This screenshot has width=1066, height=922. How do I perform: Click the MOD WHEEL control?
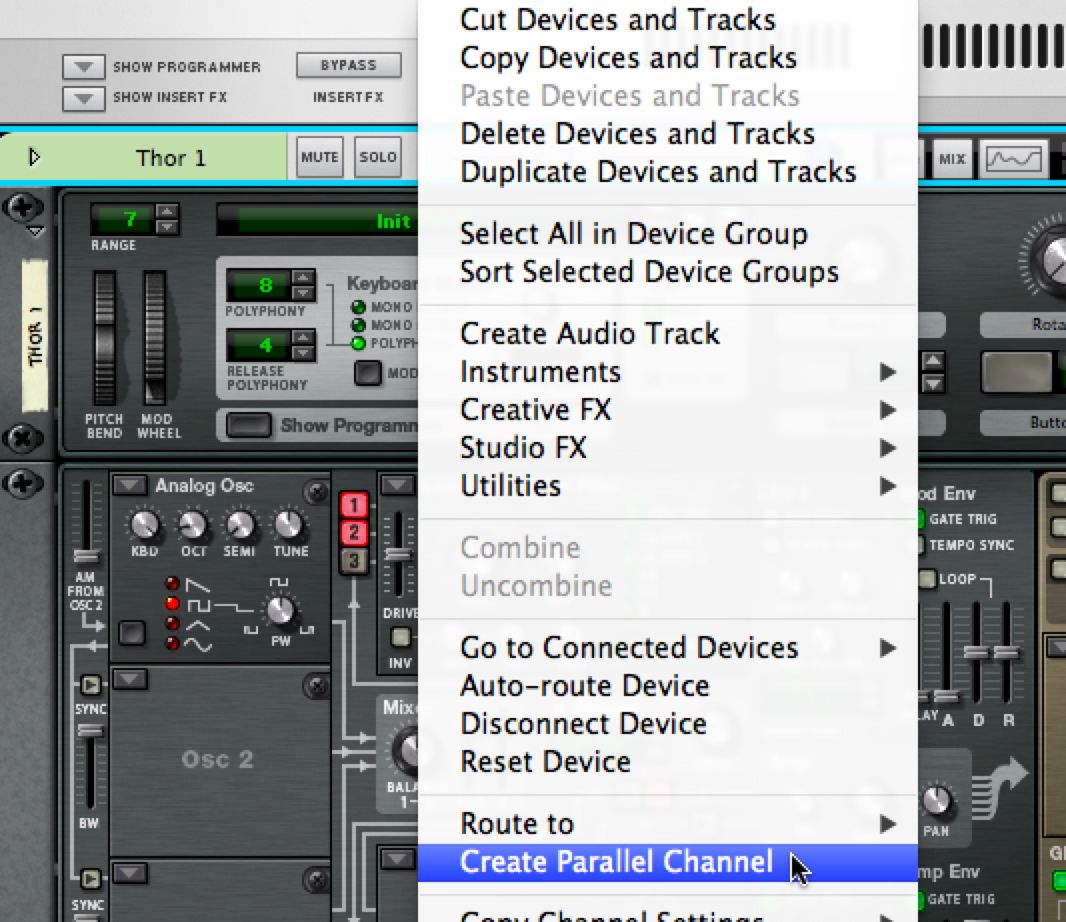(155, 338)
